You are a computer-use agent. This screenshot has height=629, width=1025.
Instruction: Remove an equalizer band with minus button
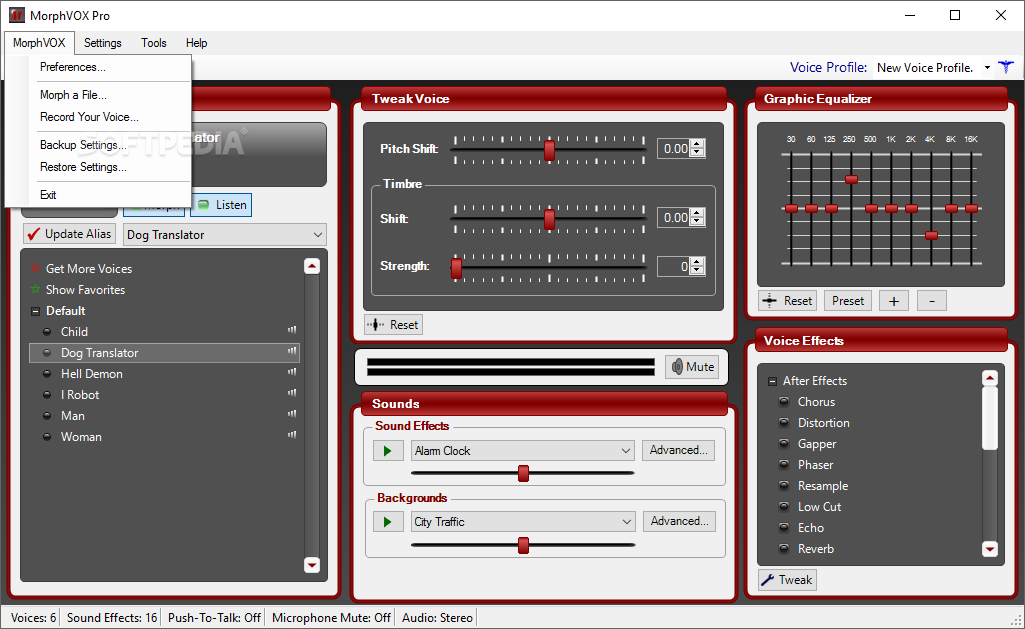[x=932, y=301]
